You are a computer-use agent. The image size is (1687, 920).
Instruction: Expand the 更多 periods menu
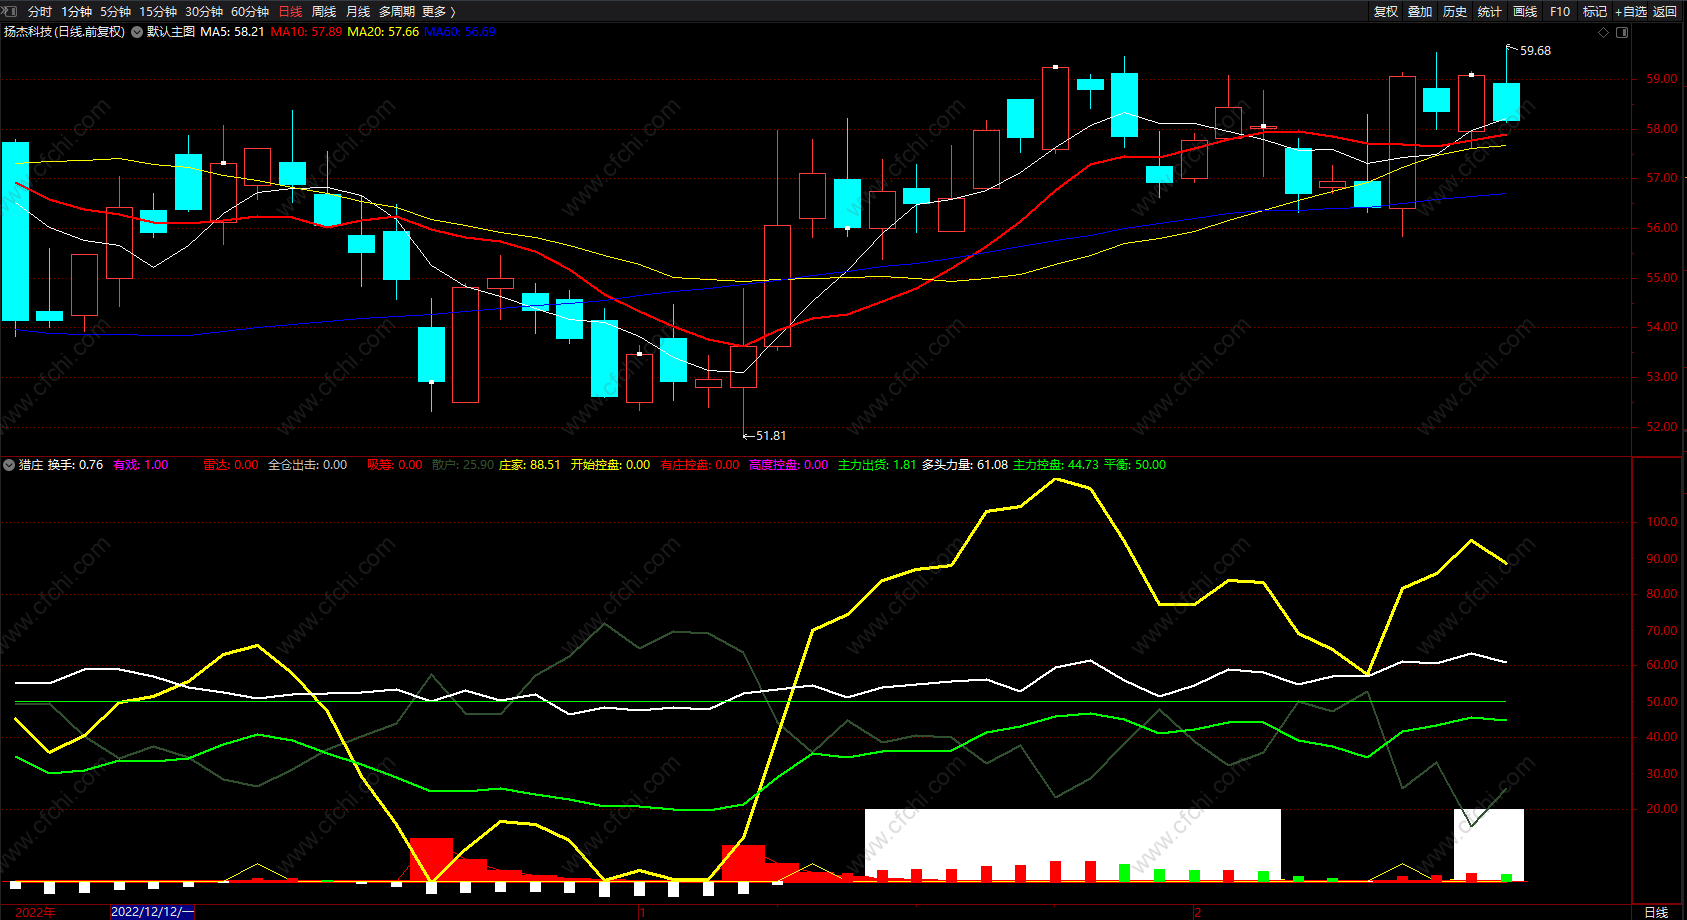point(439,11)
